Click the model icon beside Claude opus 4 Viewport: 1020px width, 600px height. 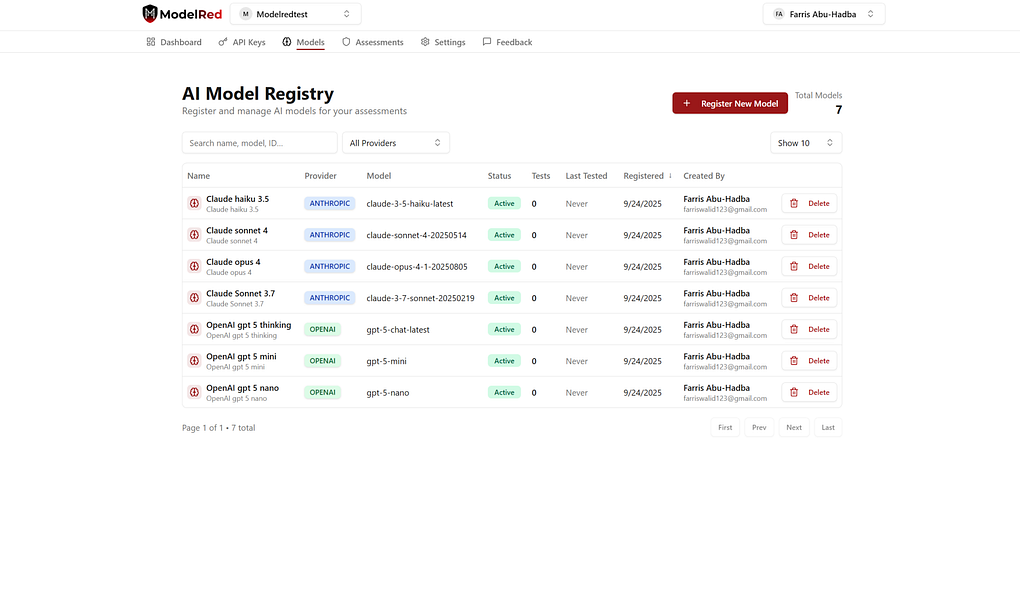(x=194, y=266)
